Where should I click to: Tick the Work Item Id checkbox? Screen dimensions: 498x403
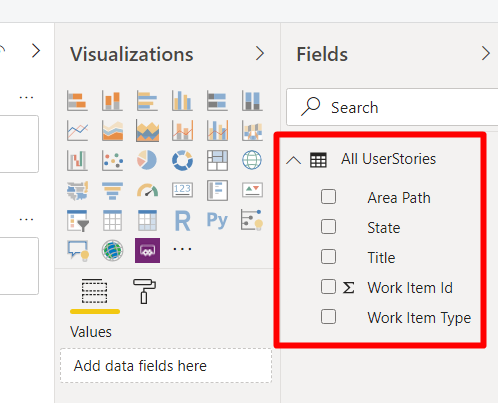coord(328,287)
